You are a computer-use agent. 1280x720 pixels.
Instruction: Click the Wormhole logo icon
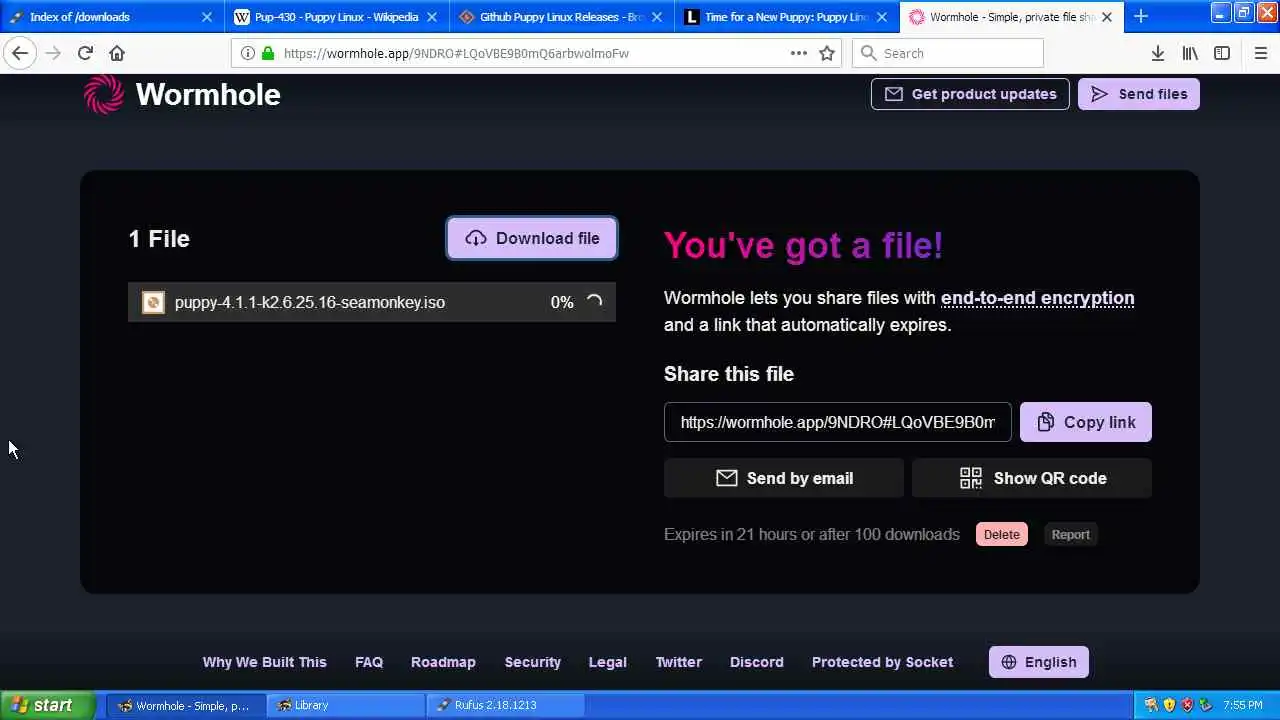point(104,94)
